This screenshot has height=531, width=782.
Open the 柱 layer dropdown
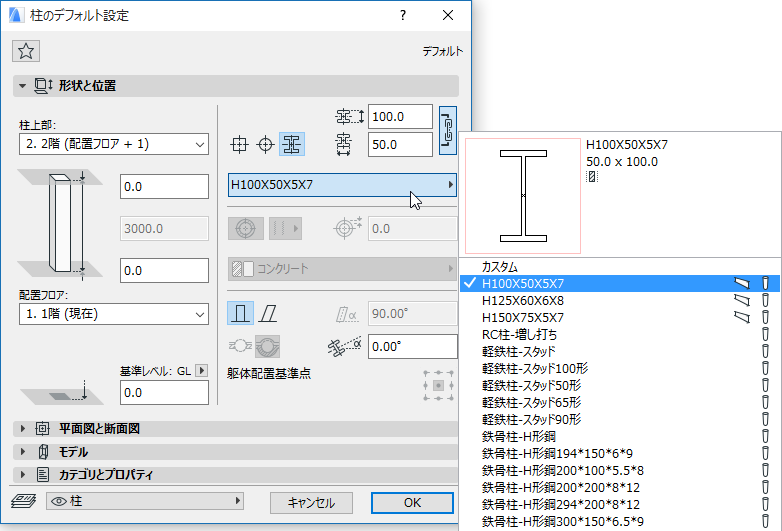coord(145,501)
